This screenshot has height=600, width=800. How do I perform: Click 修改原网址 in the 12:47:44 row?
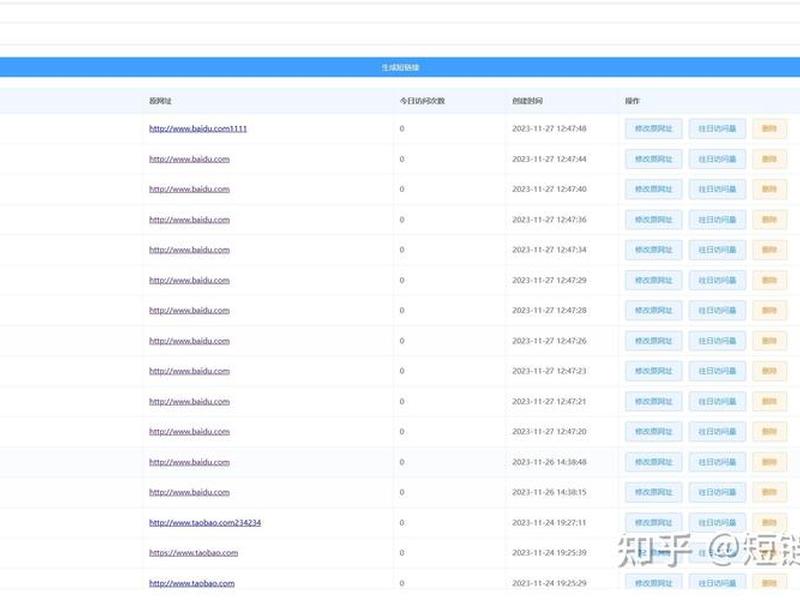pos(654,159)
